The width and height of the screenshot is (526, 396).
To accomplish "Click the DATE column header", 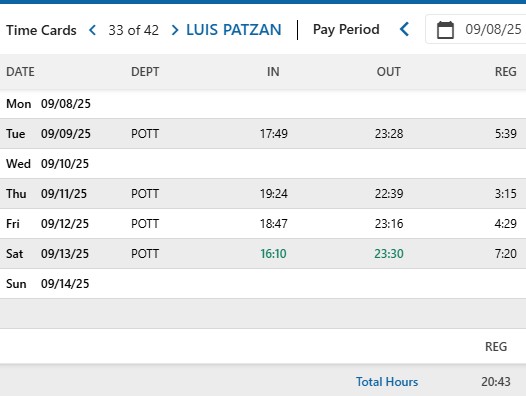I will click(x=20, y=71).
